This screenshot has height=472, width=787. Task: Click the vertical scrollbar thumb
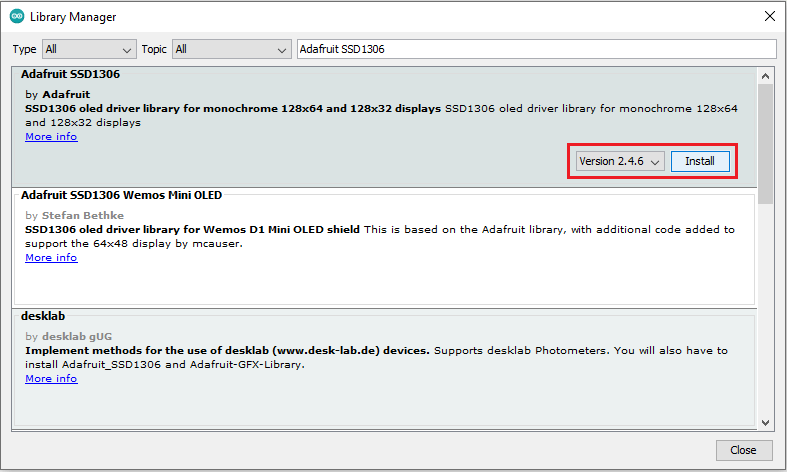click(x=765, y=144)
